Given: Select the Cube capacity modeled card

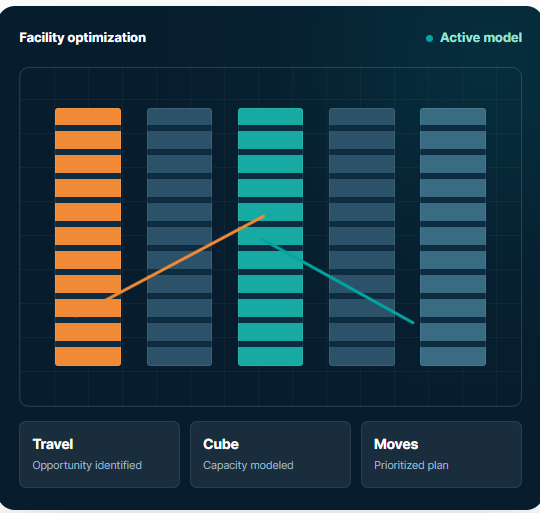Looking at the screenshot, I should point(270,454).
